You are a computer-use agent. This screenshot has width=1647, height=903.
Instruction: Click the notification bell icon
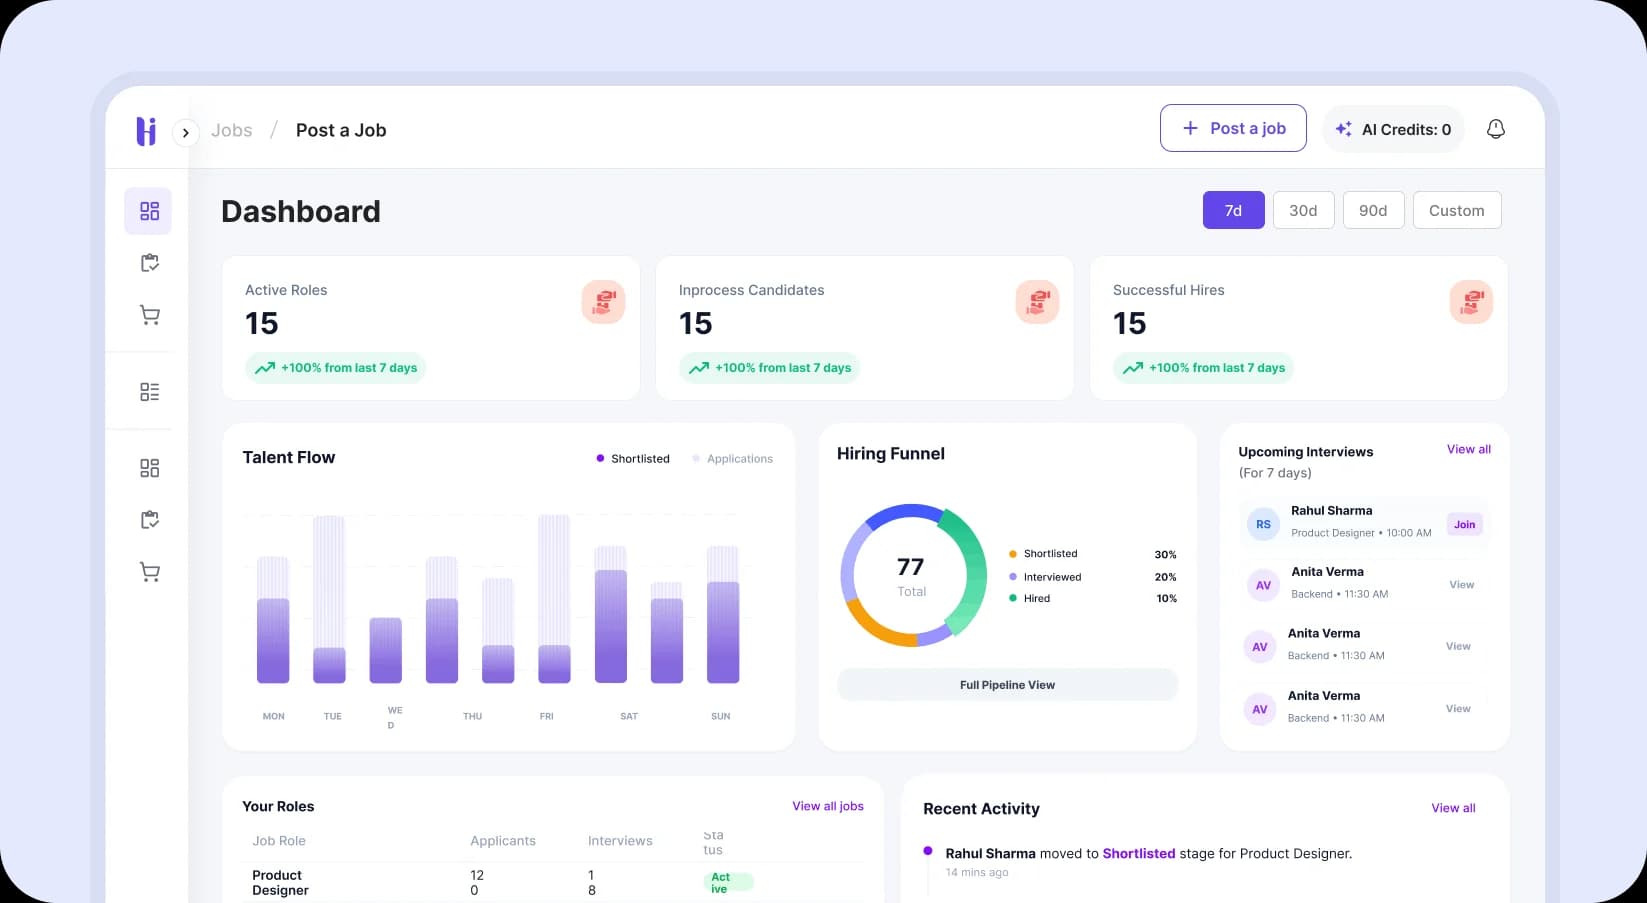coord(1495,129)
